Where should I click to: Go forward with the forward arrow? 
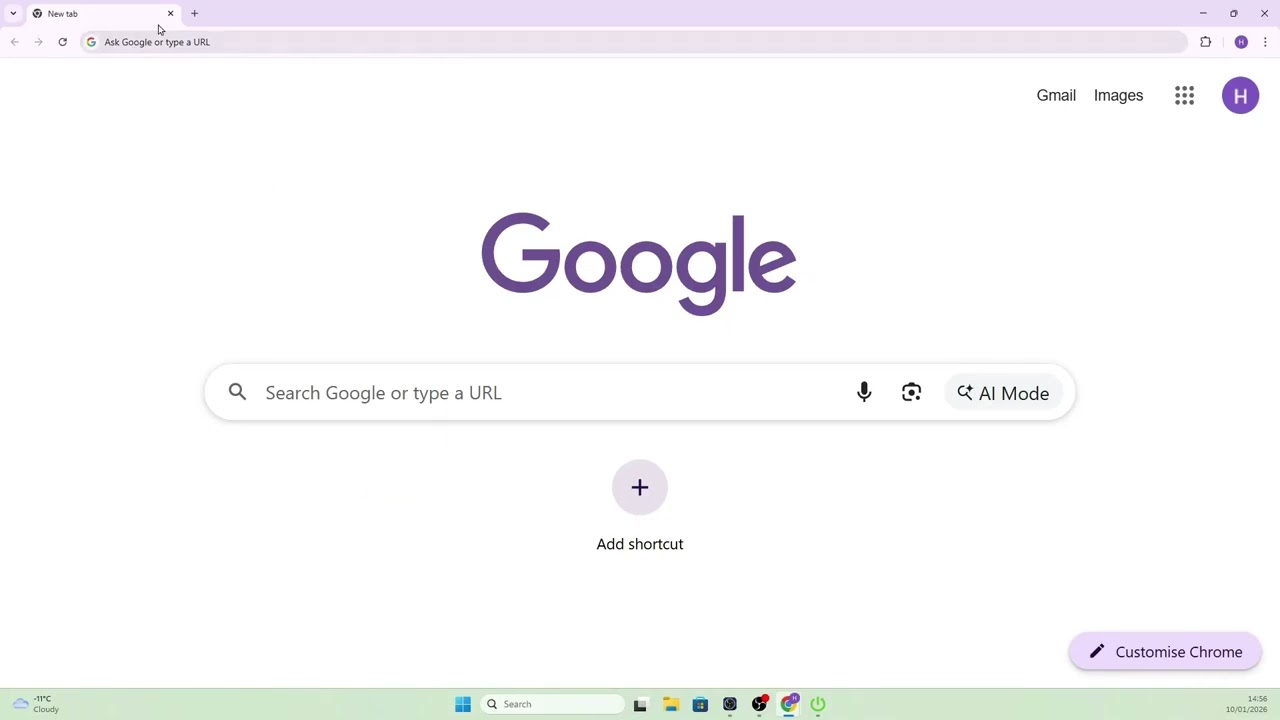pyautogui.click(x=38, y=42)
